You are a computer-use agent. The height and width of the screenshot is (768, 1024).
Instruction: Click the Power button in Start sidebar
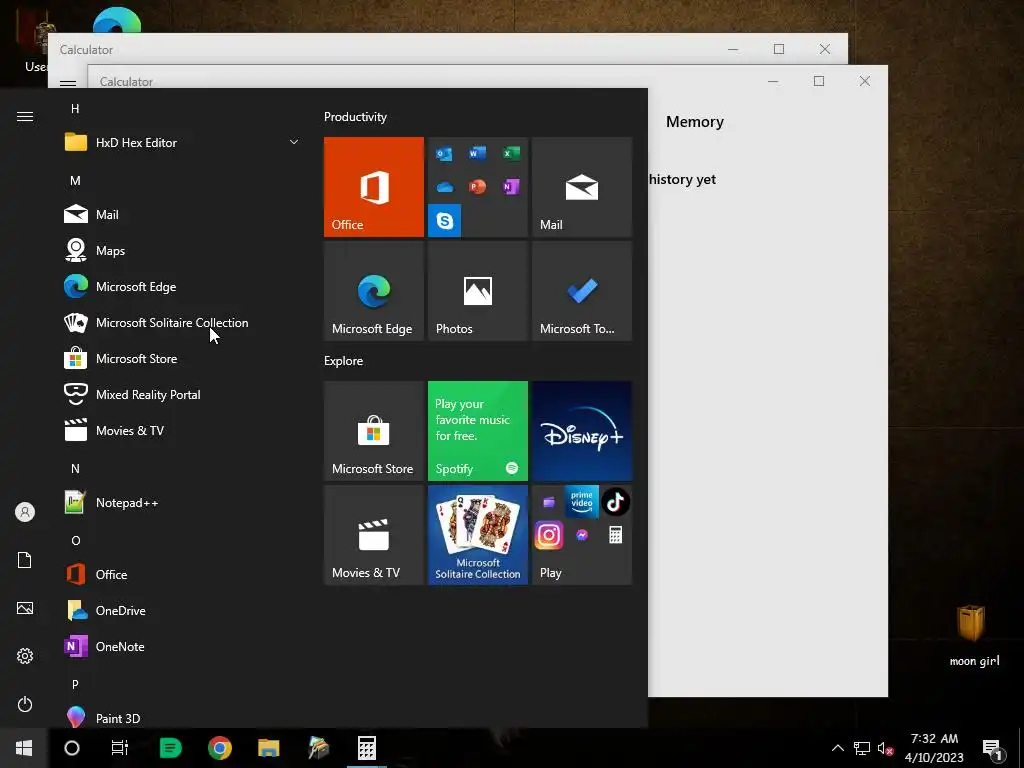pos(25,704)
